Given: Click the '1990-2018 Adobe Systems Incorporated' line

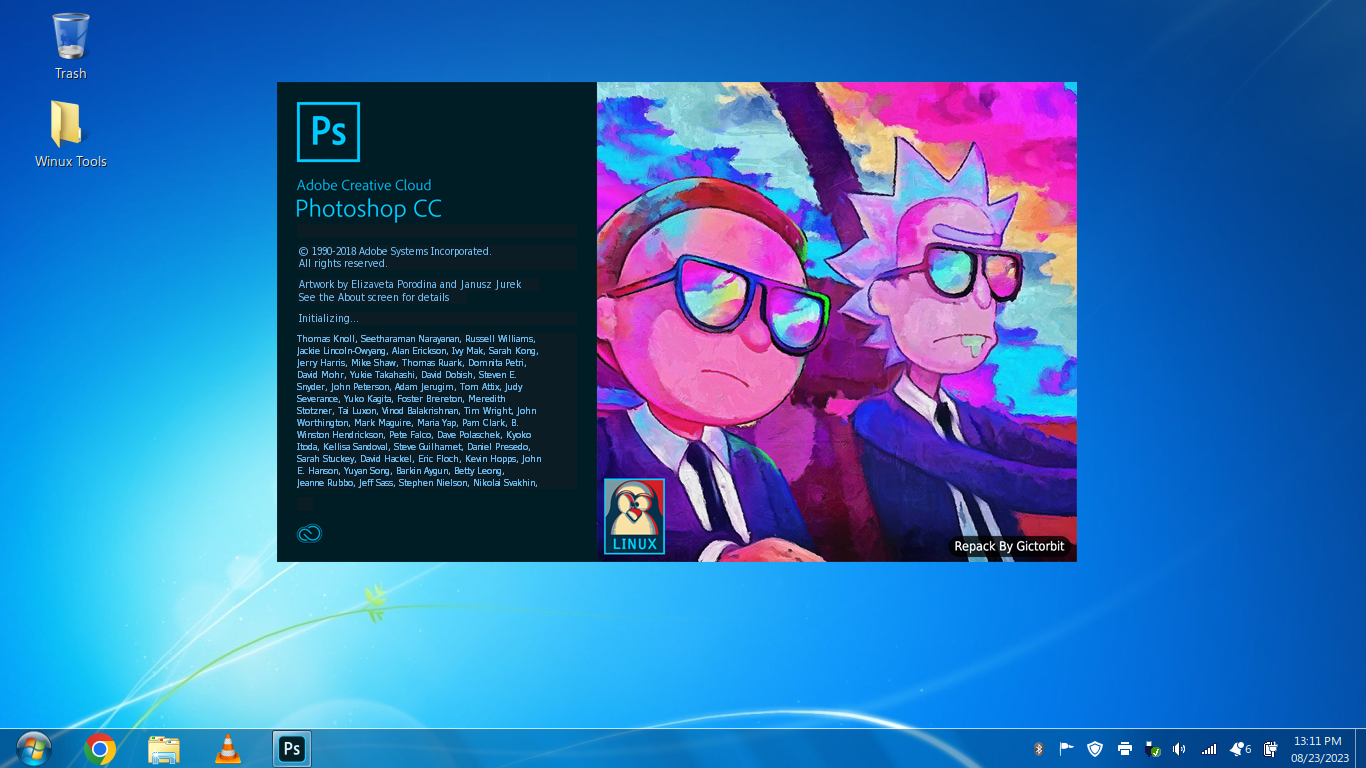Looking at the screenshot, I should click(395, 251).
